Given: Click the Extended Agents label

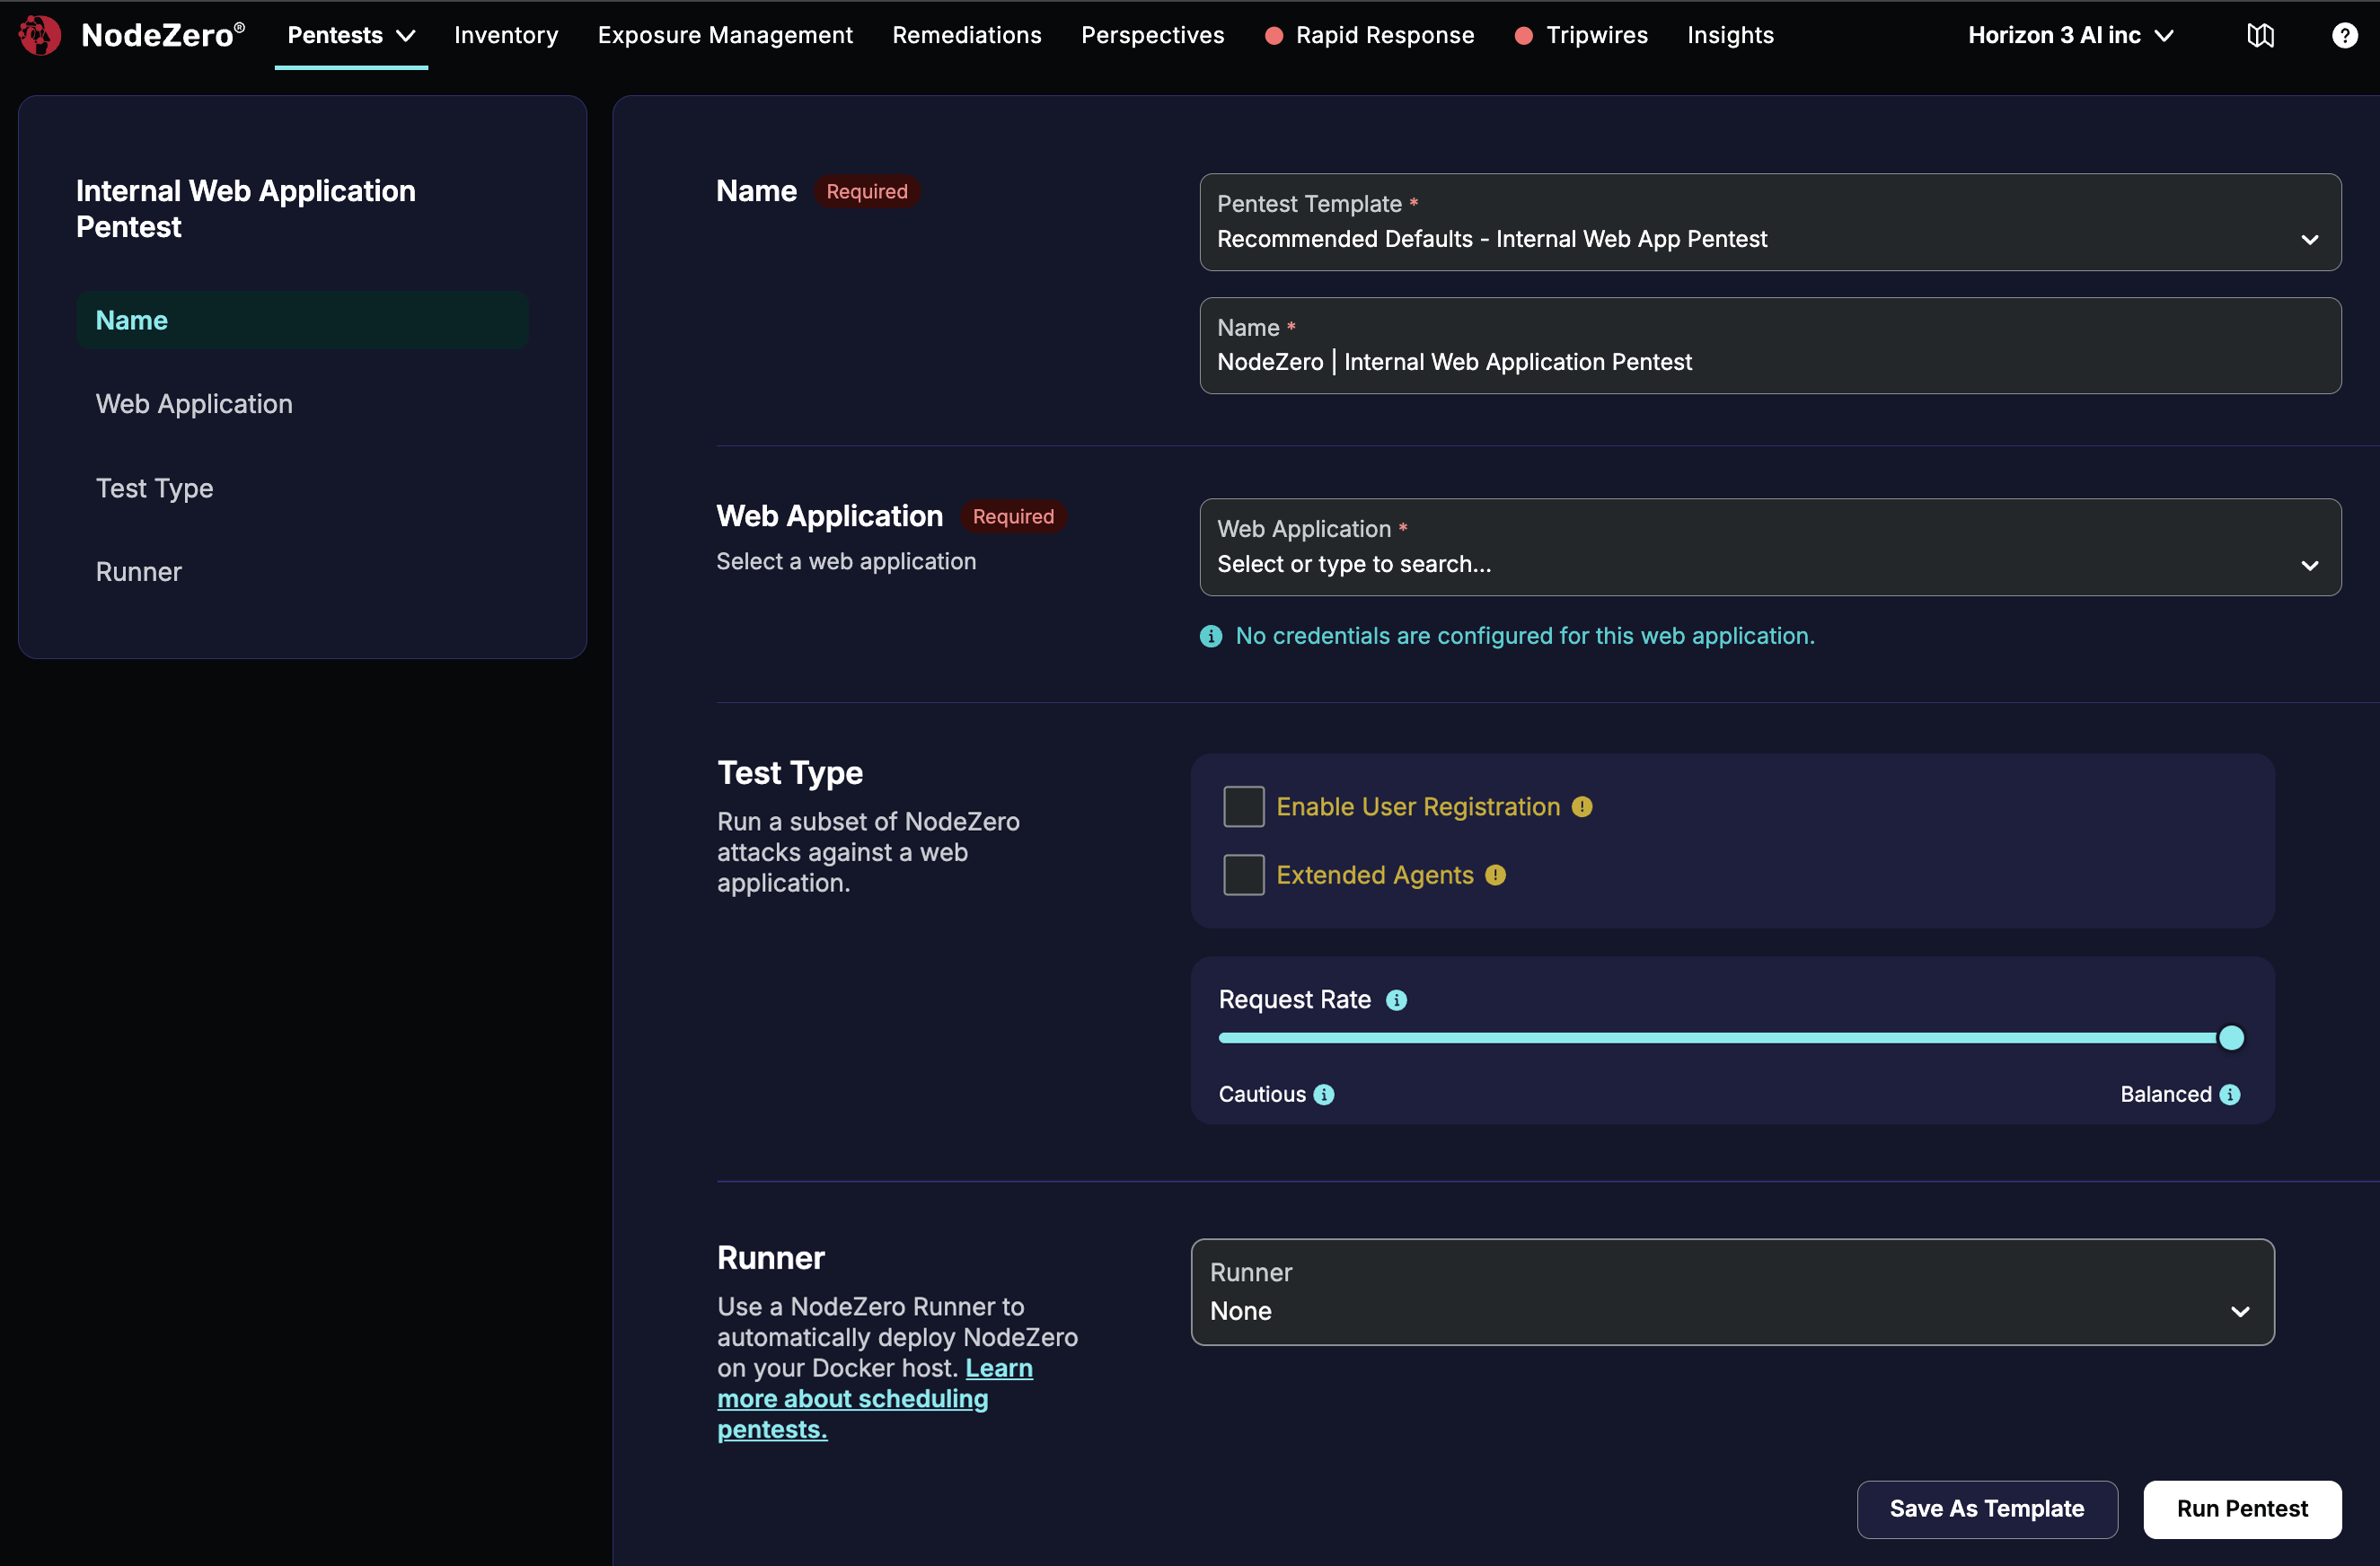Looking at the screenshot, I should (1374, 875).
